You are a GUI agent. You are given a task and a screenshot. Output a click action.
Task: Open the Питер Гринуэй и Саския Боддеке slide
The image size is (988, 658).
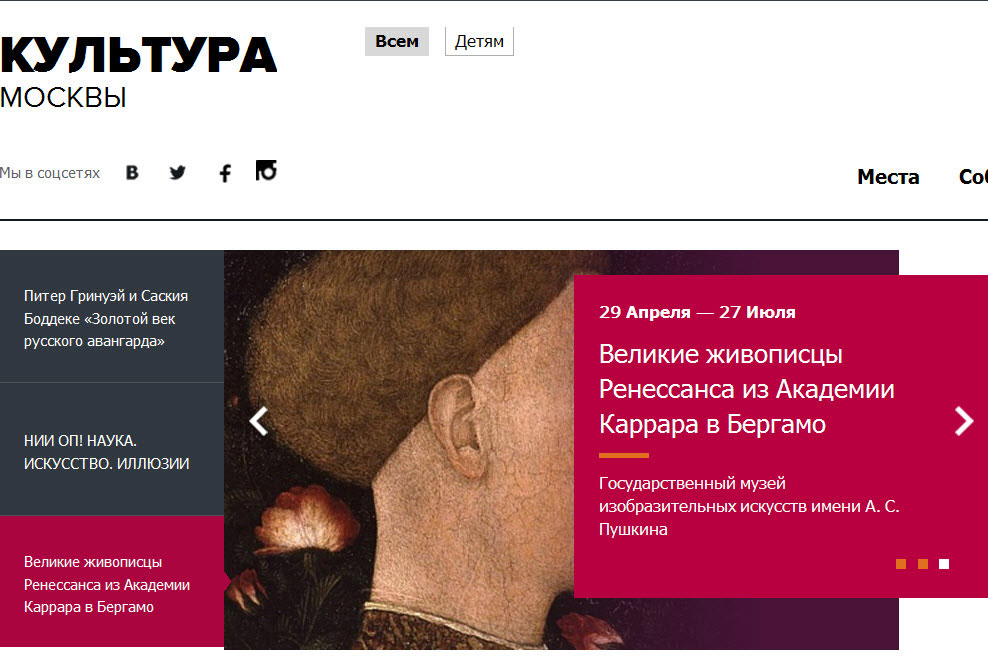coord(112,316)
